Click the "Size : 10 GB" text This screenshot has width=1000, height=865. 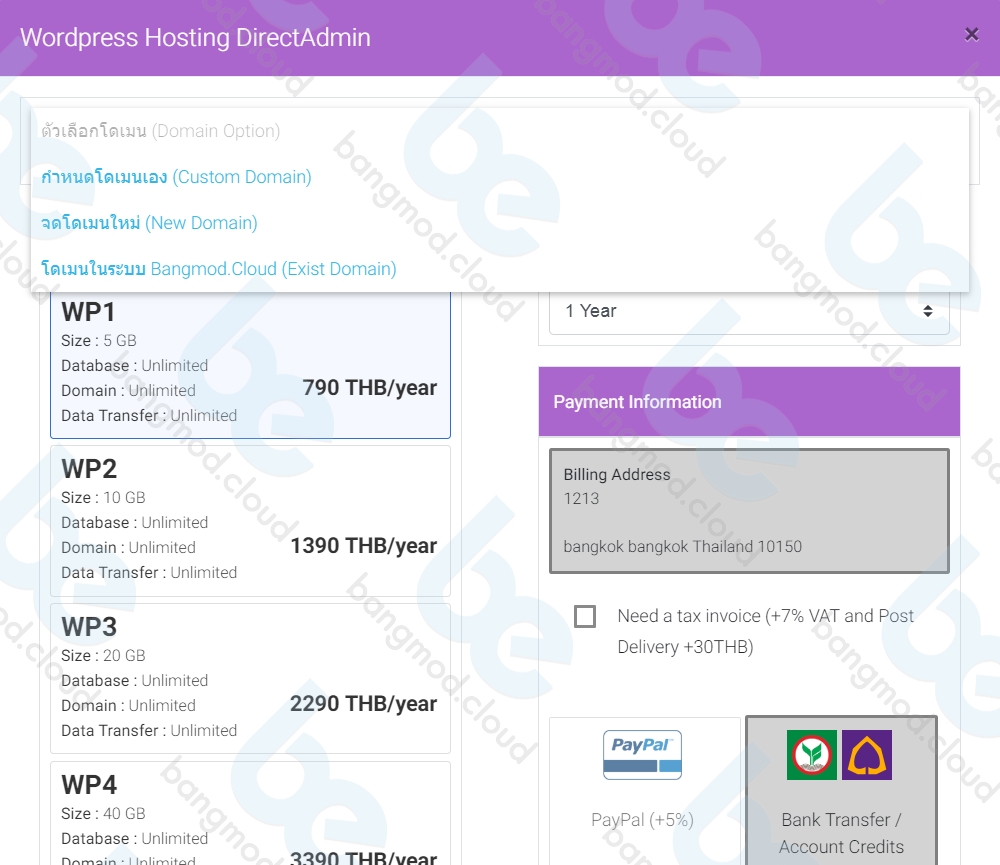103,498
